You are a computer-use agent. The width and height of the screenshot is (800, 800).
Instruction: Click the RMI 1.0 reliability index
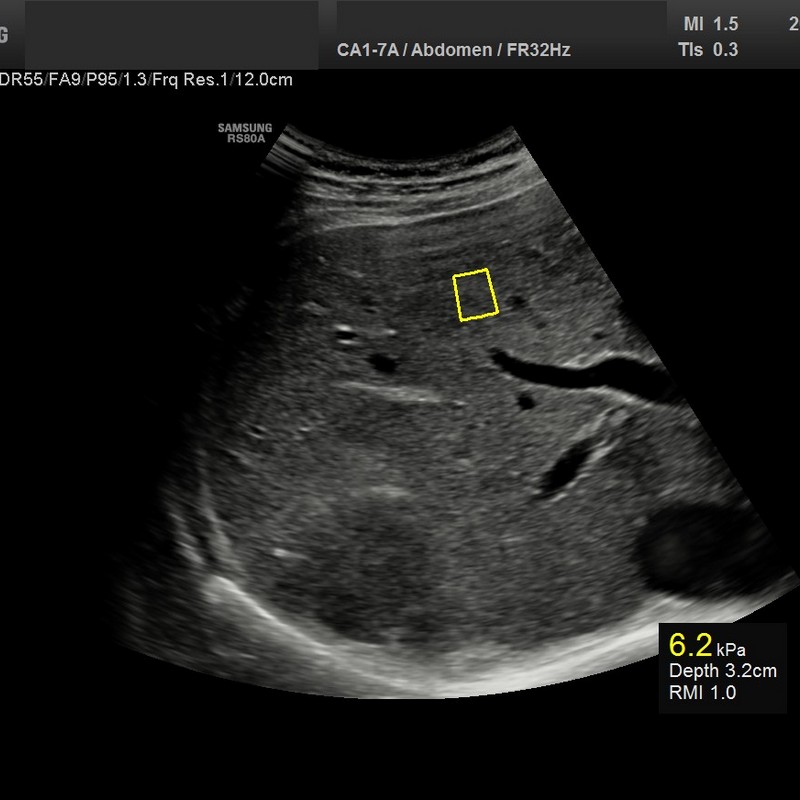pyautogui.click(x=702, y=693)
